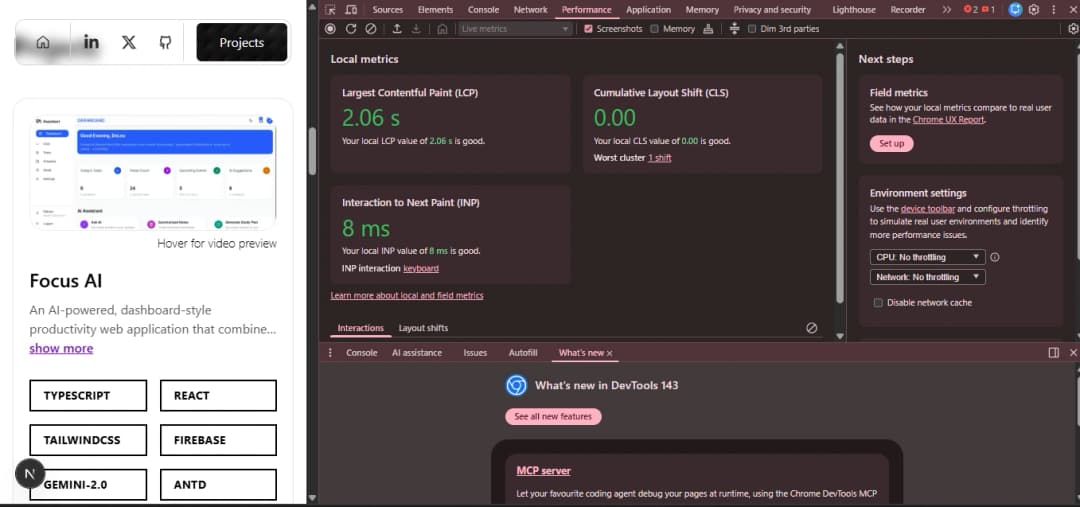Open DevTools settings gear icon
This screenshot has width=1080, height=507.
pyautogui.click(x=1034, y=9)
